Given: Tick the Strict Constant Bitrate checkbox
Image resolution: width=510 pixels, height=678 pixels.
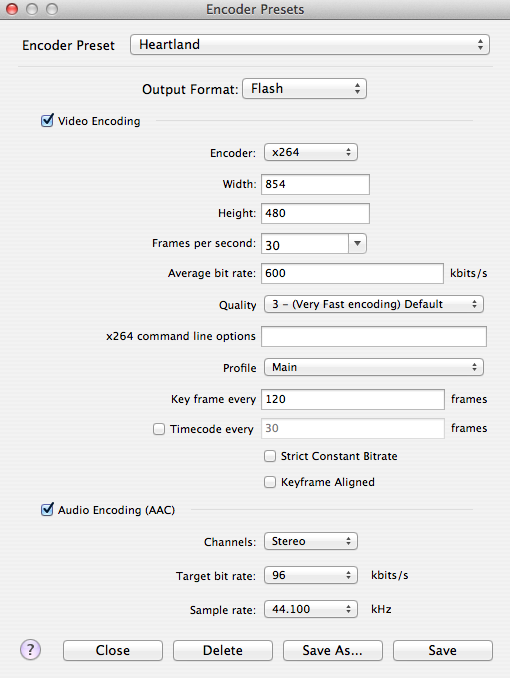Looking at the screenshot, I should 270,456.
